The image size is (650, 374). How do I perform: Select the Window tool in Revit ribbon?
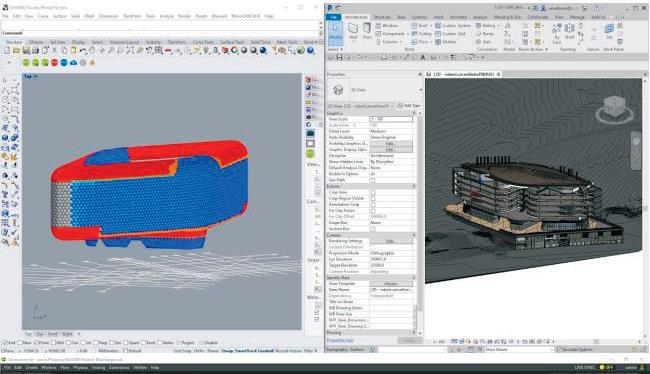coord(387,26)
